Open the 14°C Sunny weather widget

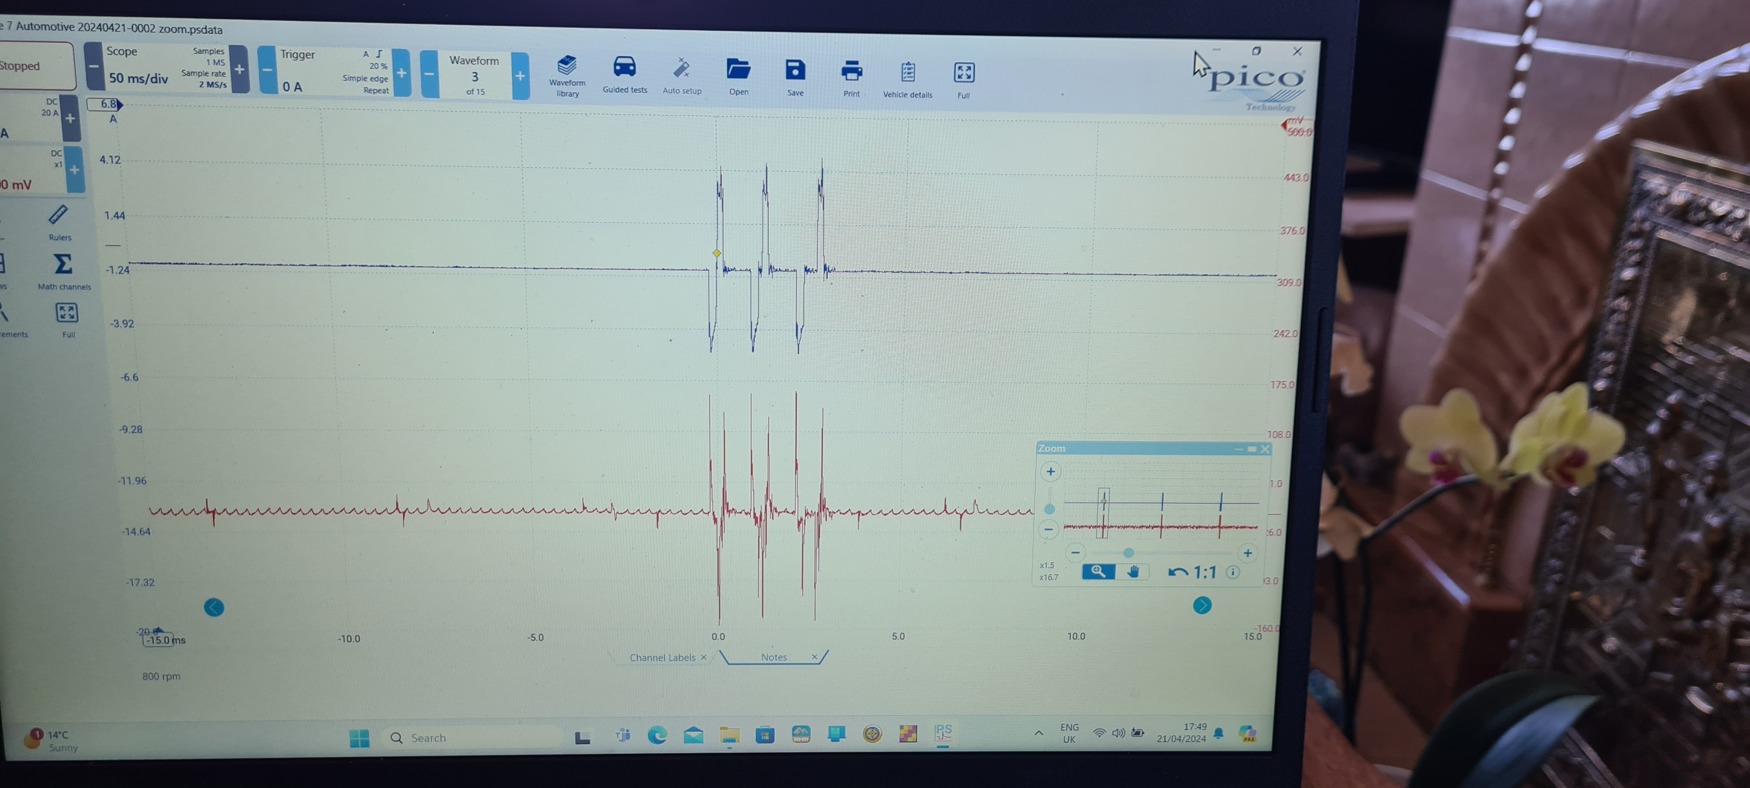coord(50,740)
